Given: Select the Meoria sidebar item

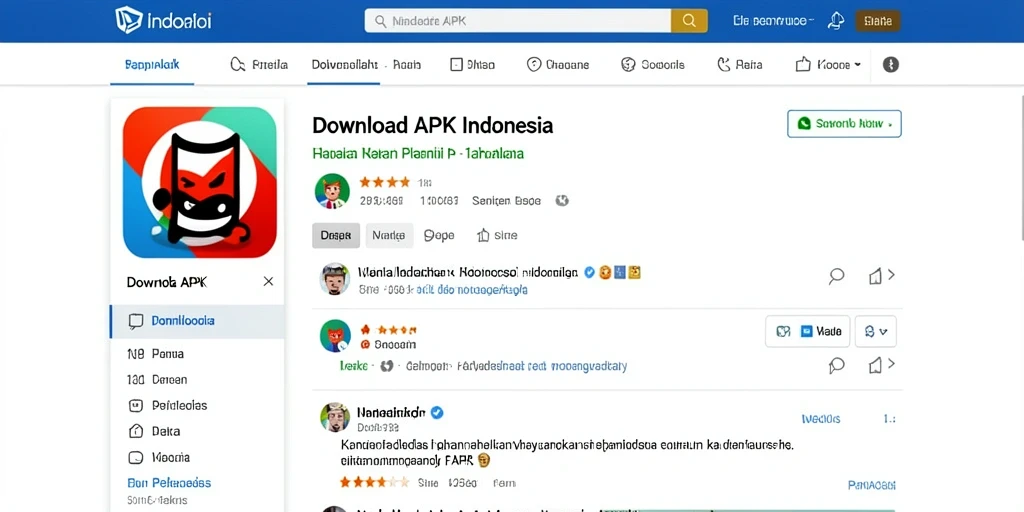Looking at the screenshot, I should click(159, 457).
